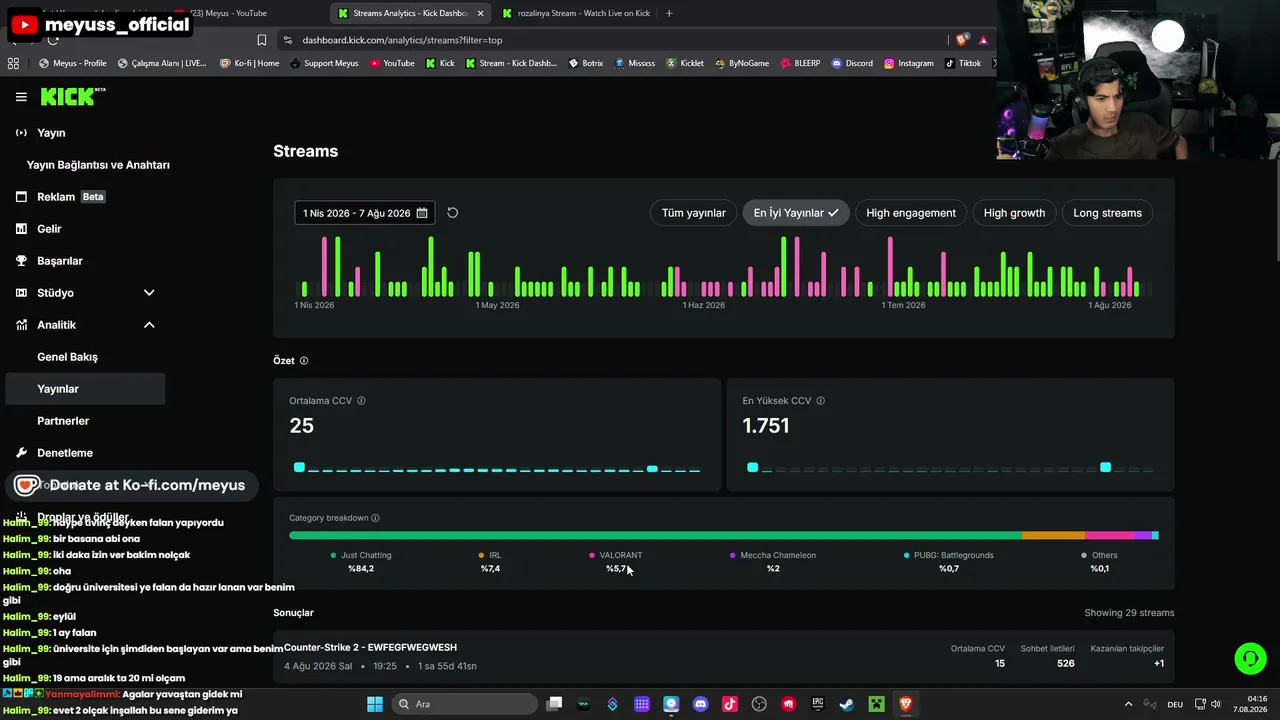Close the Streams Analytics browser tab
This screenshot has width=1280, height=720.
480,13
